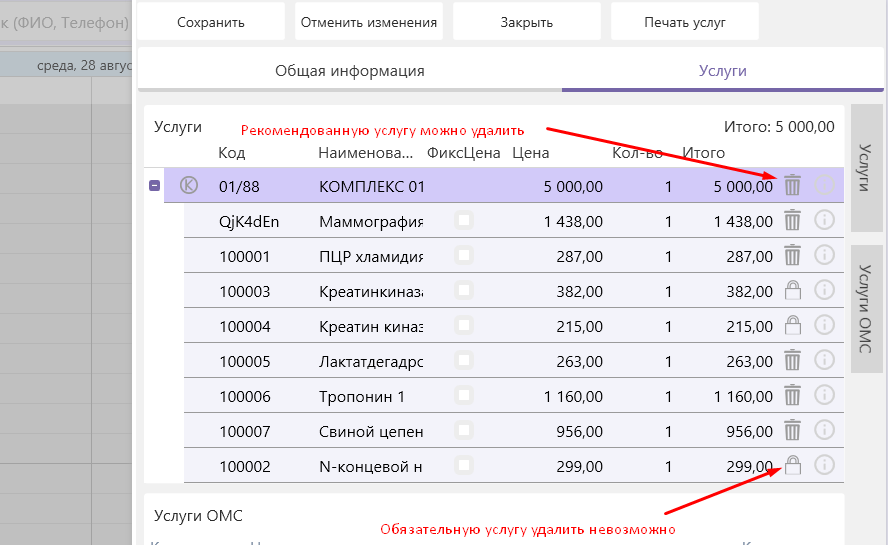Show info for service 100002
This screenshot has width=888, height=545.
(x=825, y=466)
